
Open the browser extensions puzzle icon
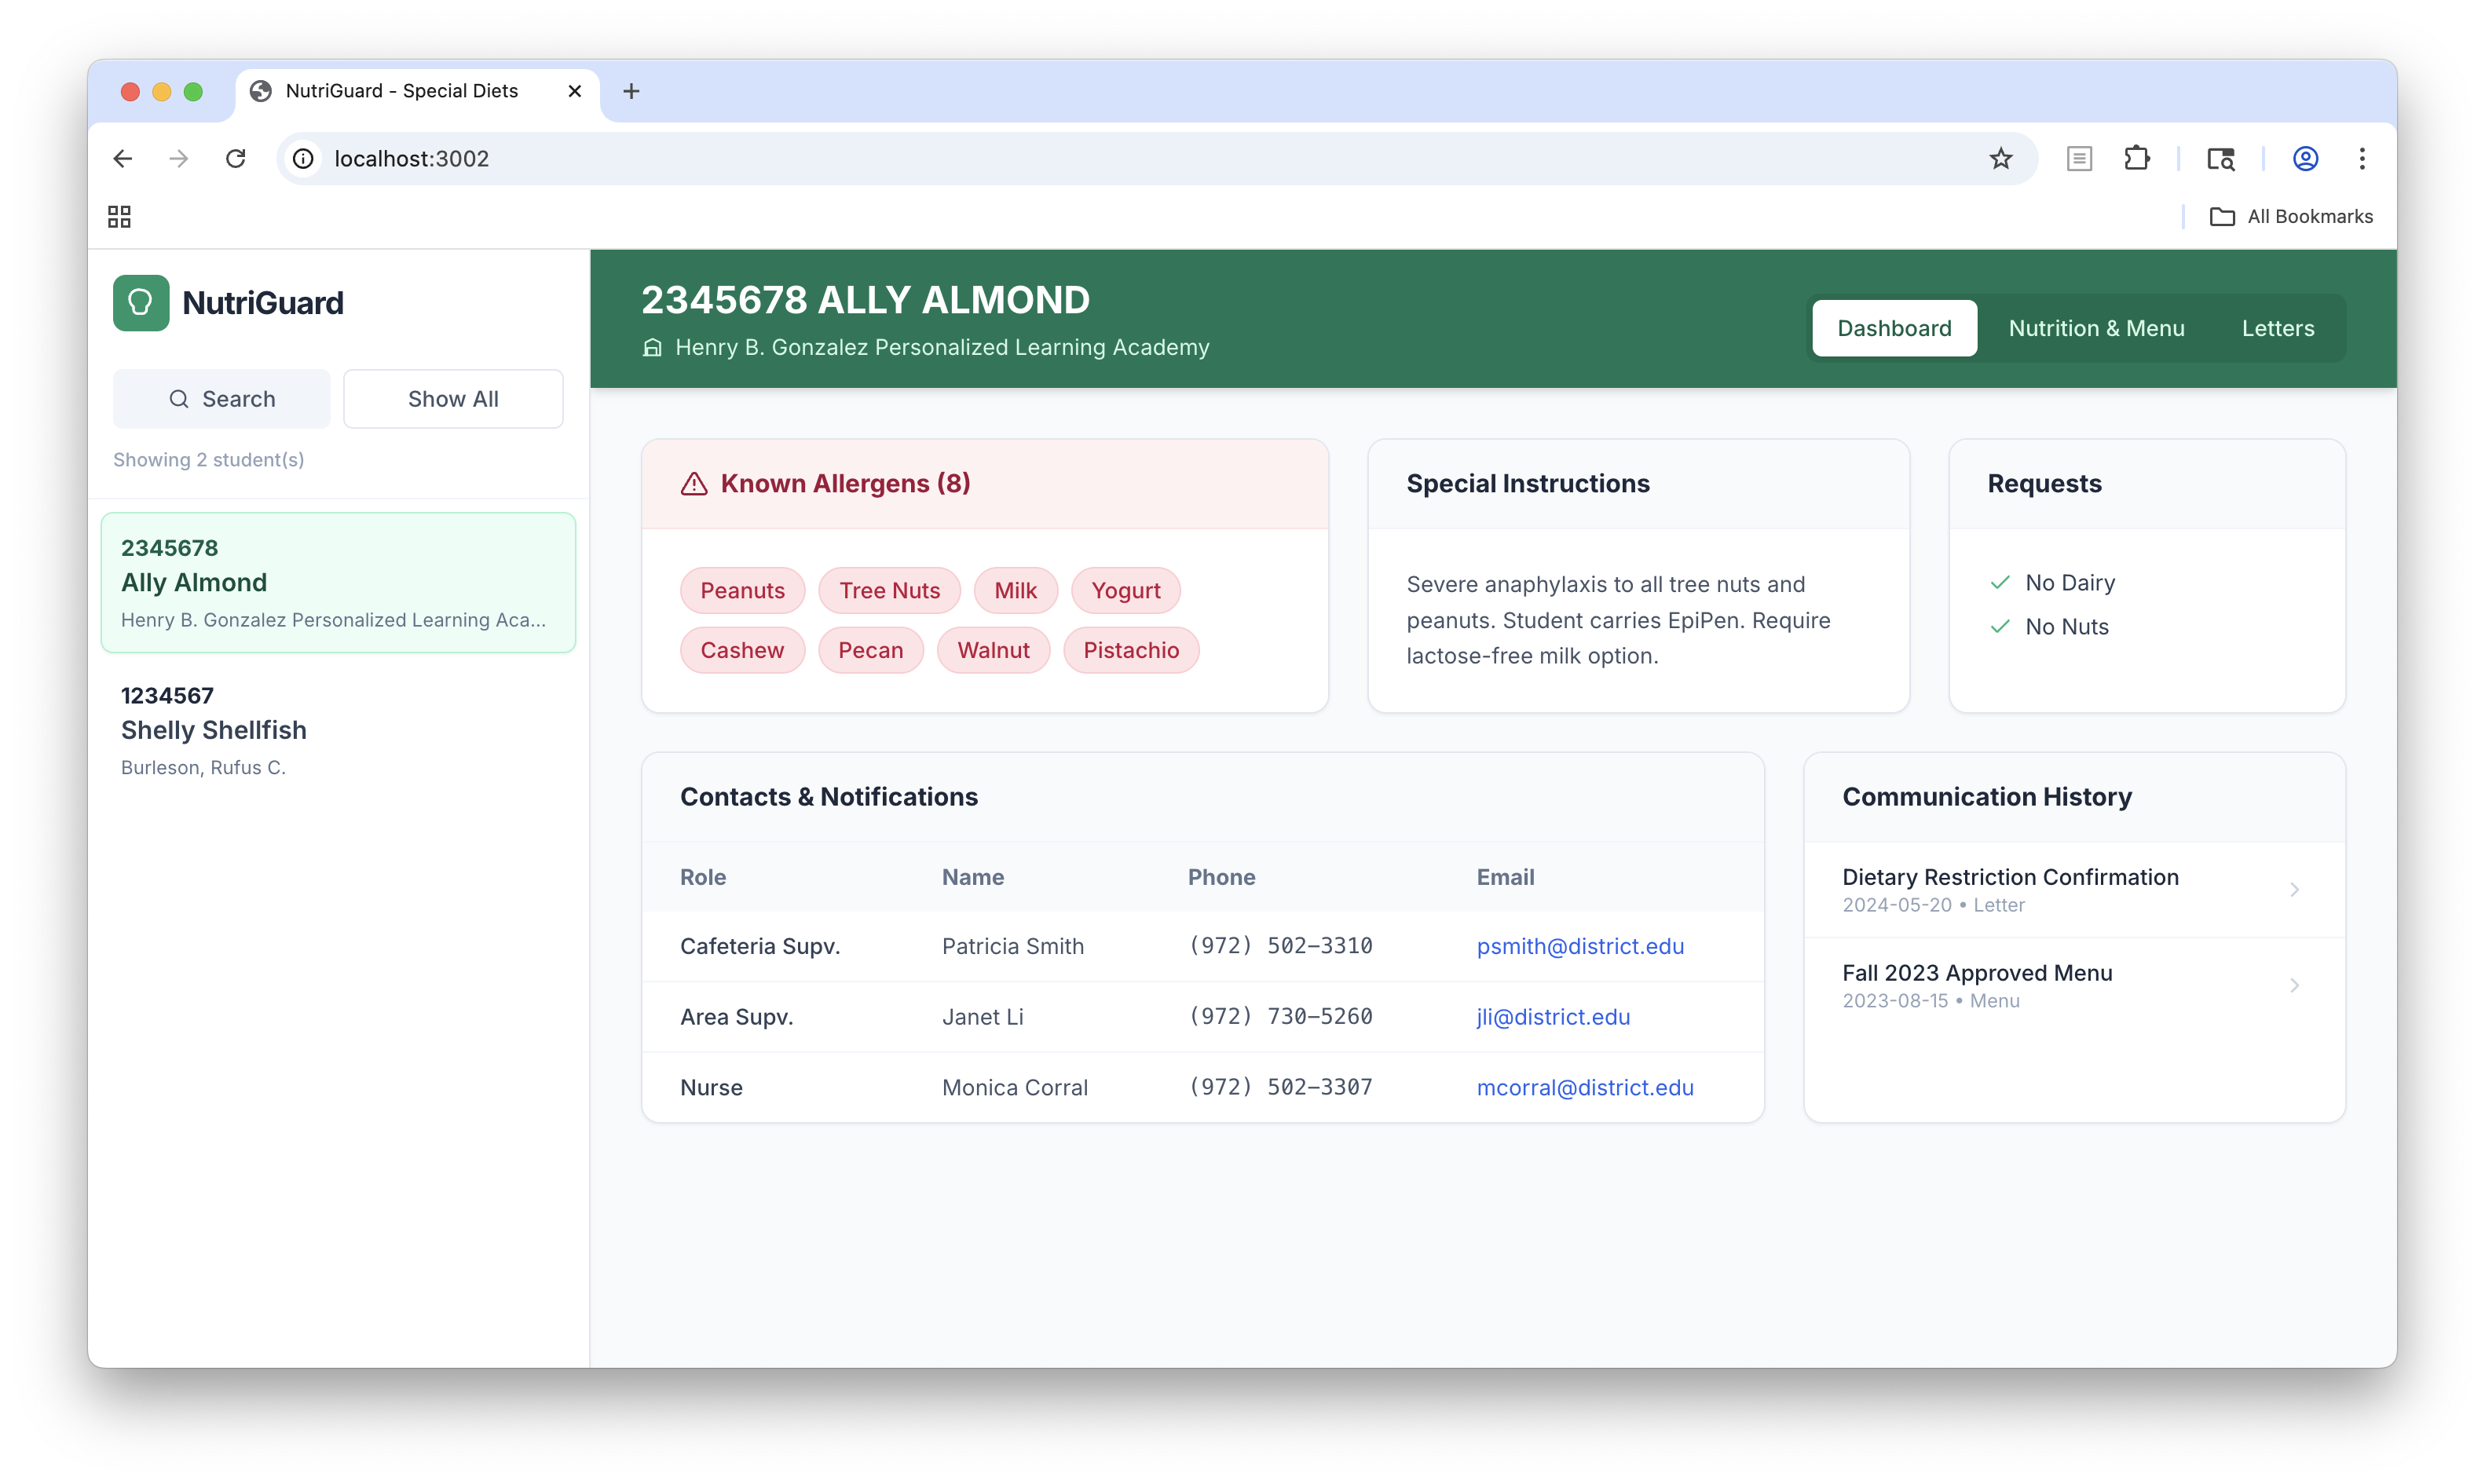pos(2137,158)
